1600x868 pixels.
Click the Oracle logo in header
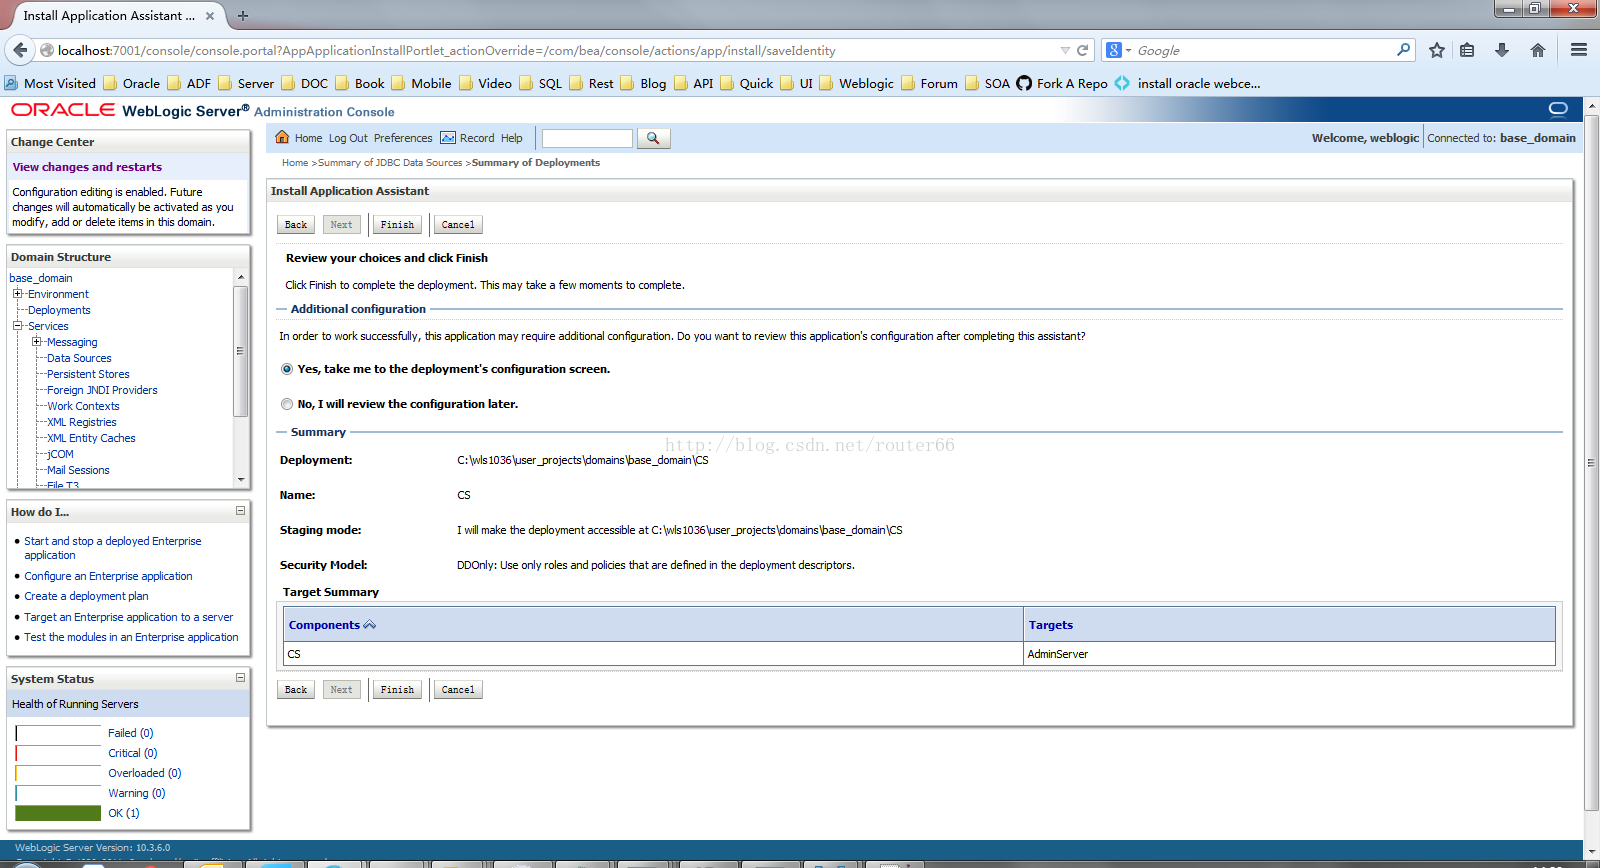(x=63, y=110)
